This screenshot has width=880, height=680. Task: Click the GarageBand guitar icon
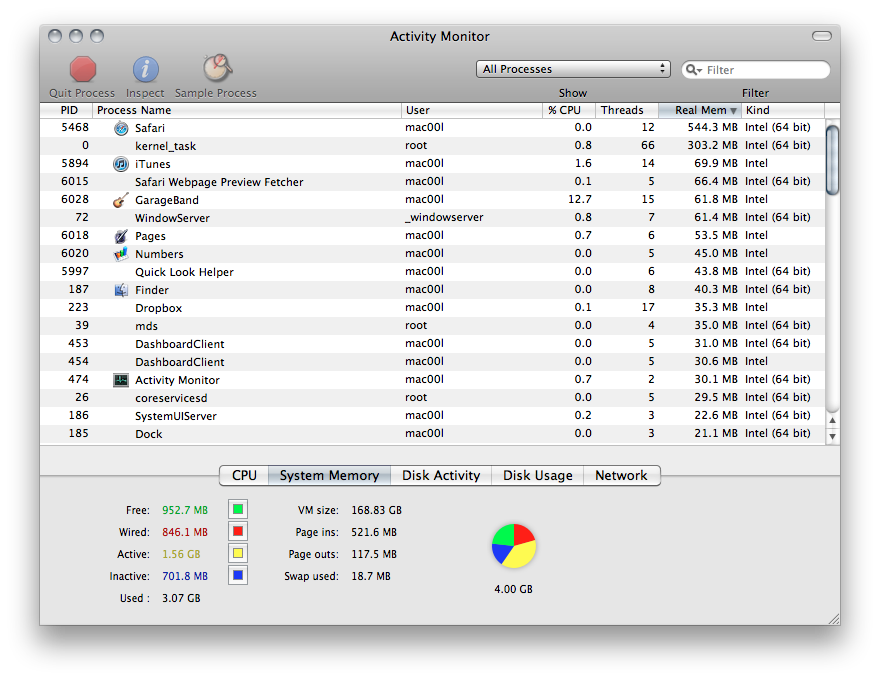pos(120,200)
